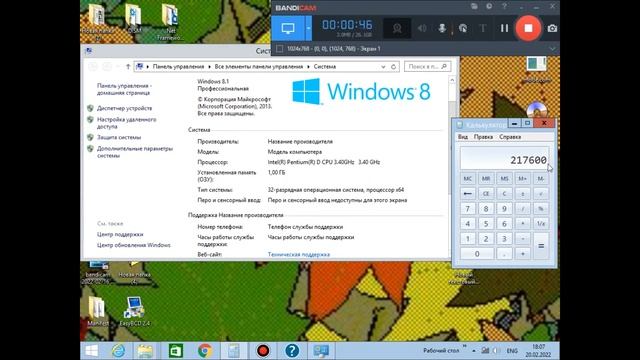640x360 pixels.
Task: Click CE in Calculator
Action: point(486,193)
